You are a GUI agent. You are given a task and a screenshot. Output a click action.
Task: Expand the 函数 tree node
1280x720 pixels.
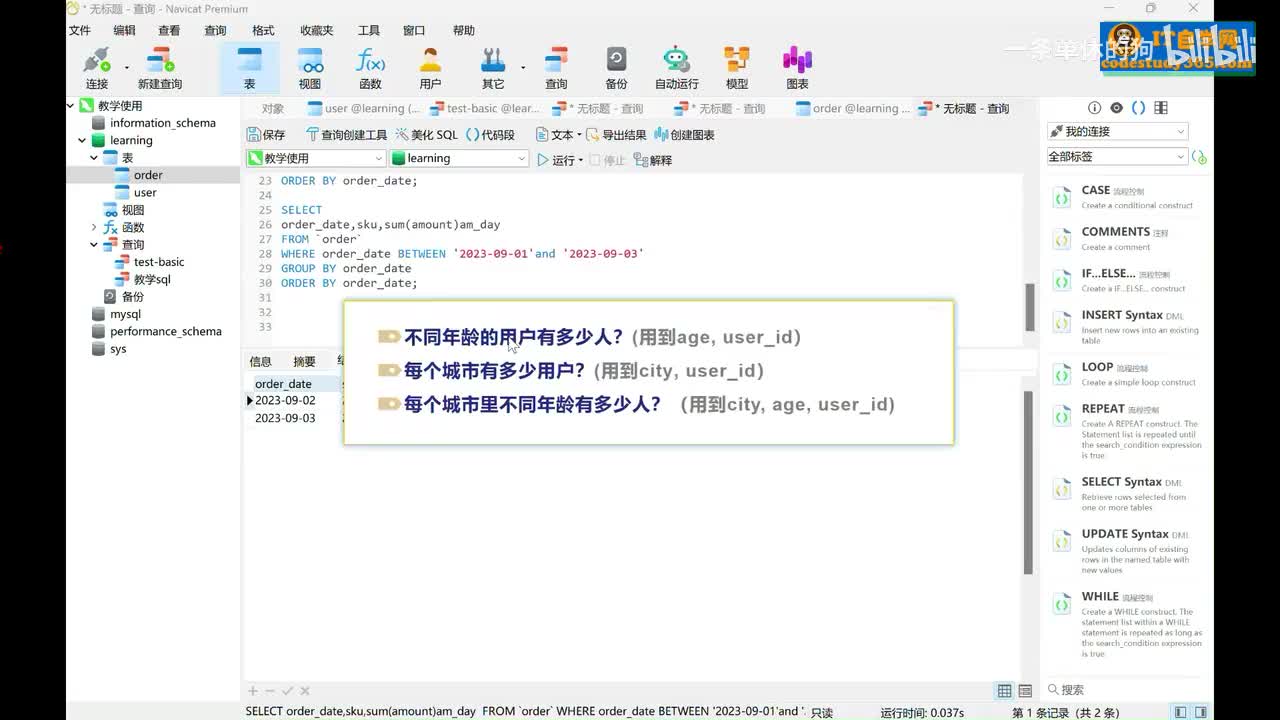[x=94, y=227]
